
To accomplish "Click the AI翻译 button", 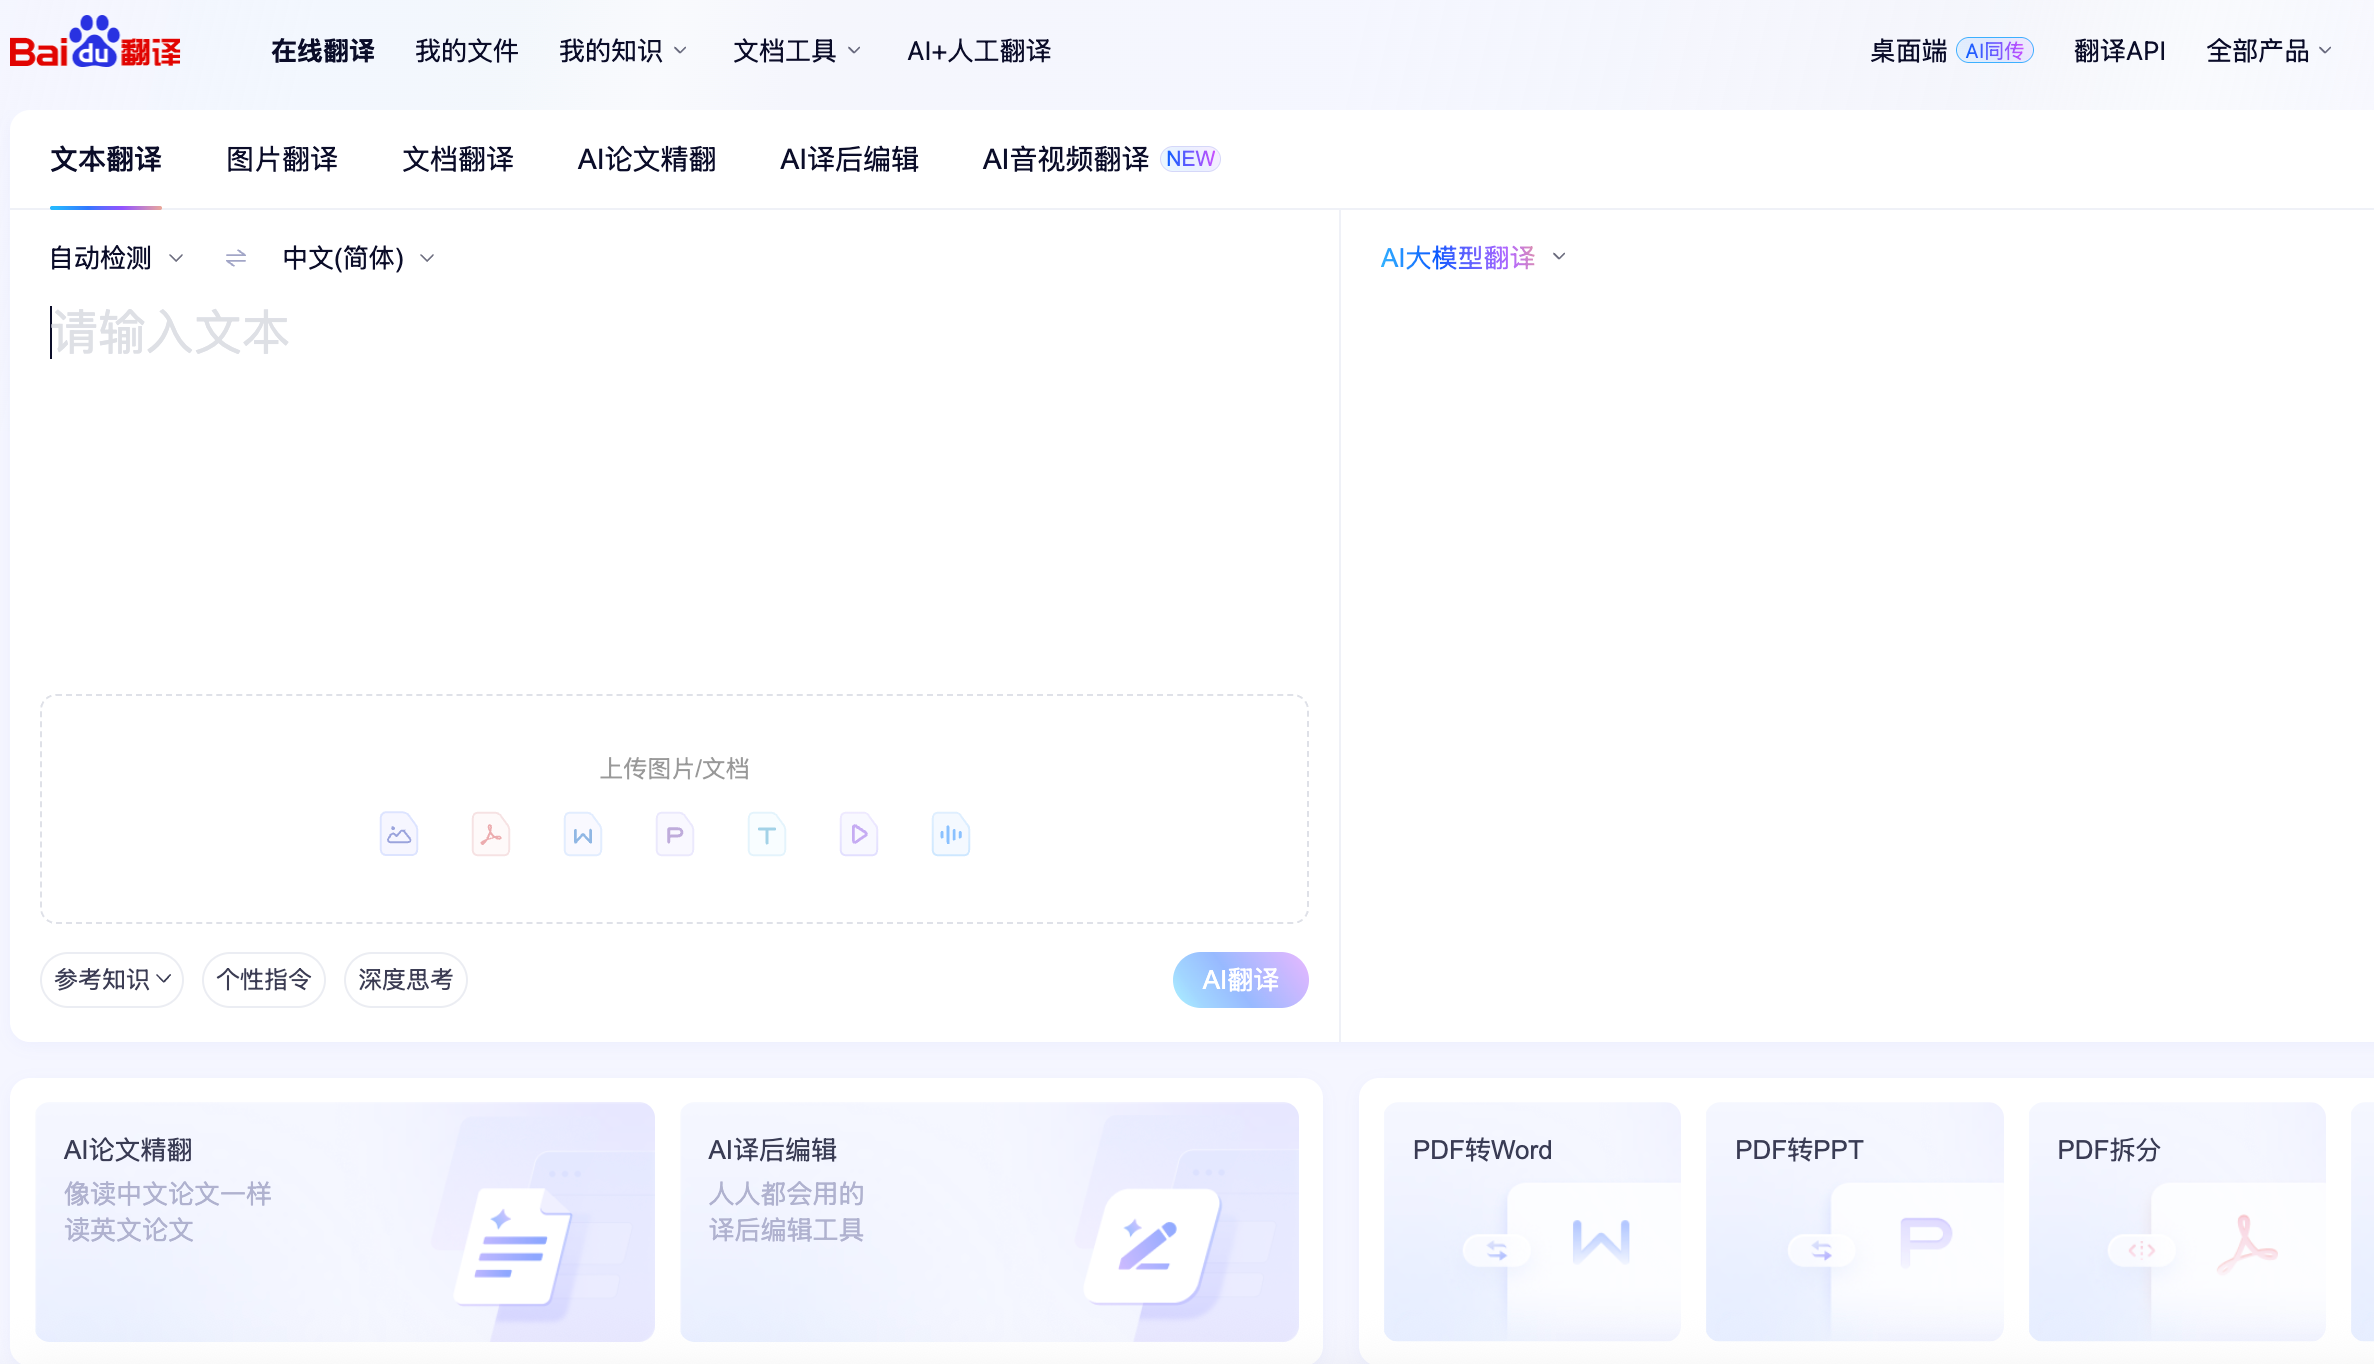I will [x=1240, y=980].
